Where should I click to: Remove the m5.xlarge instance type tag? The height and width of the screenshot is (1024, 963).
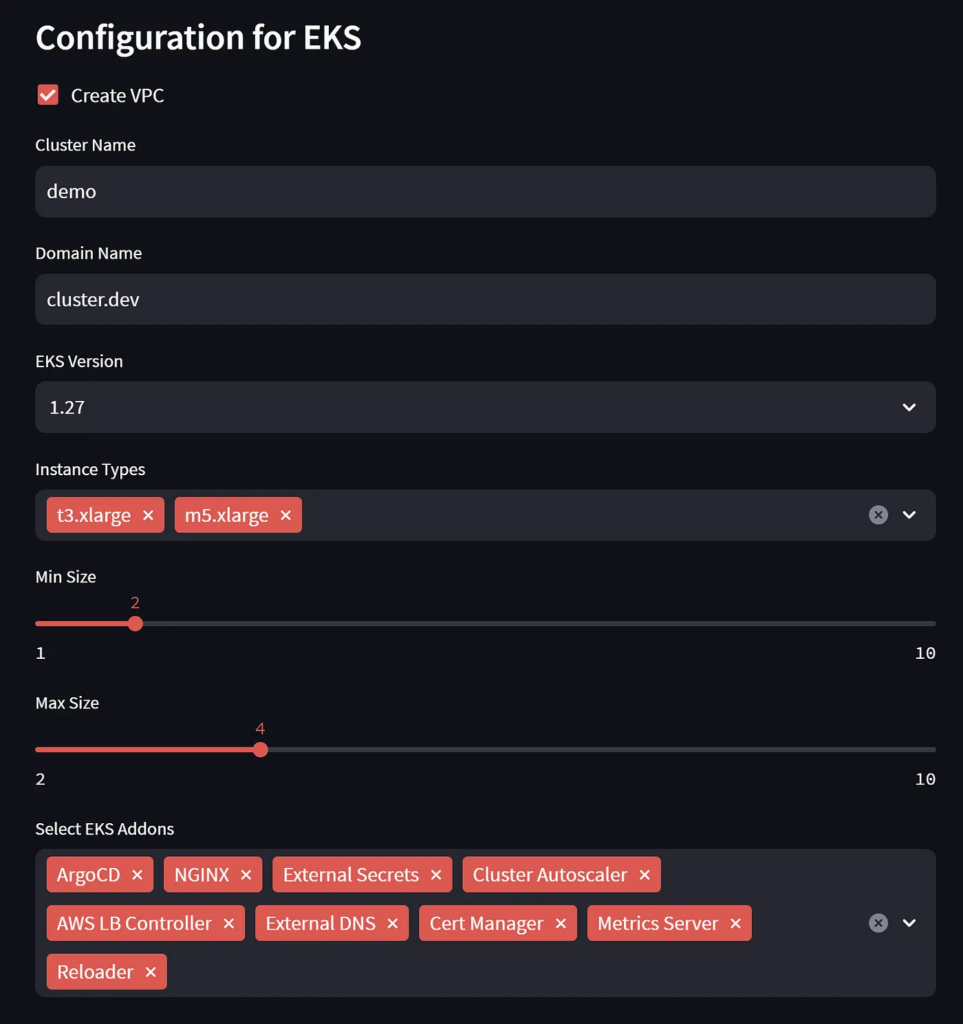(285, 516)
